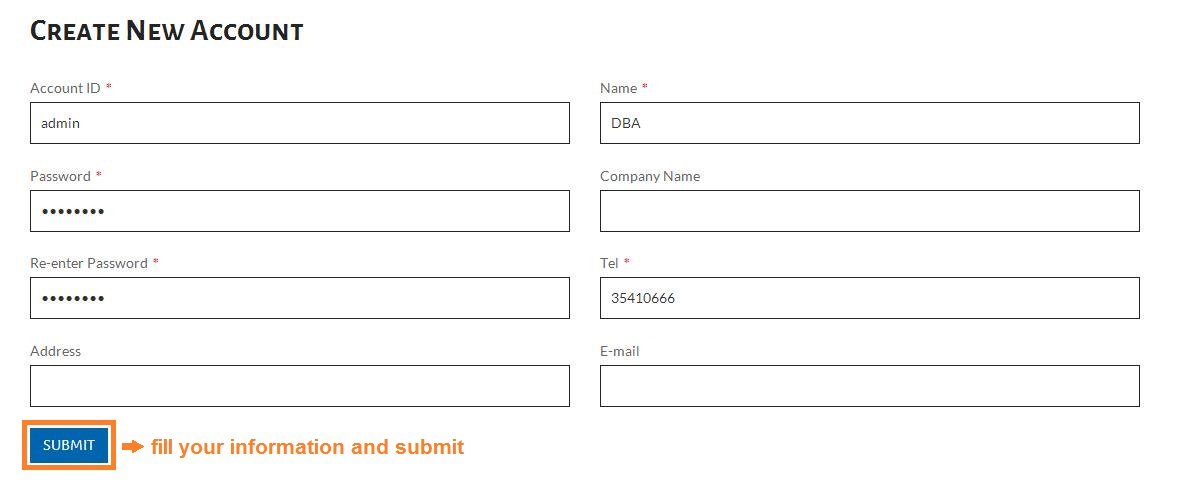Click the Password label text
The height and width of the screenshot is (491, 1178).
[60, 176]
